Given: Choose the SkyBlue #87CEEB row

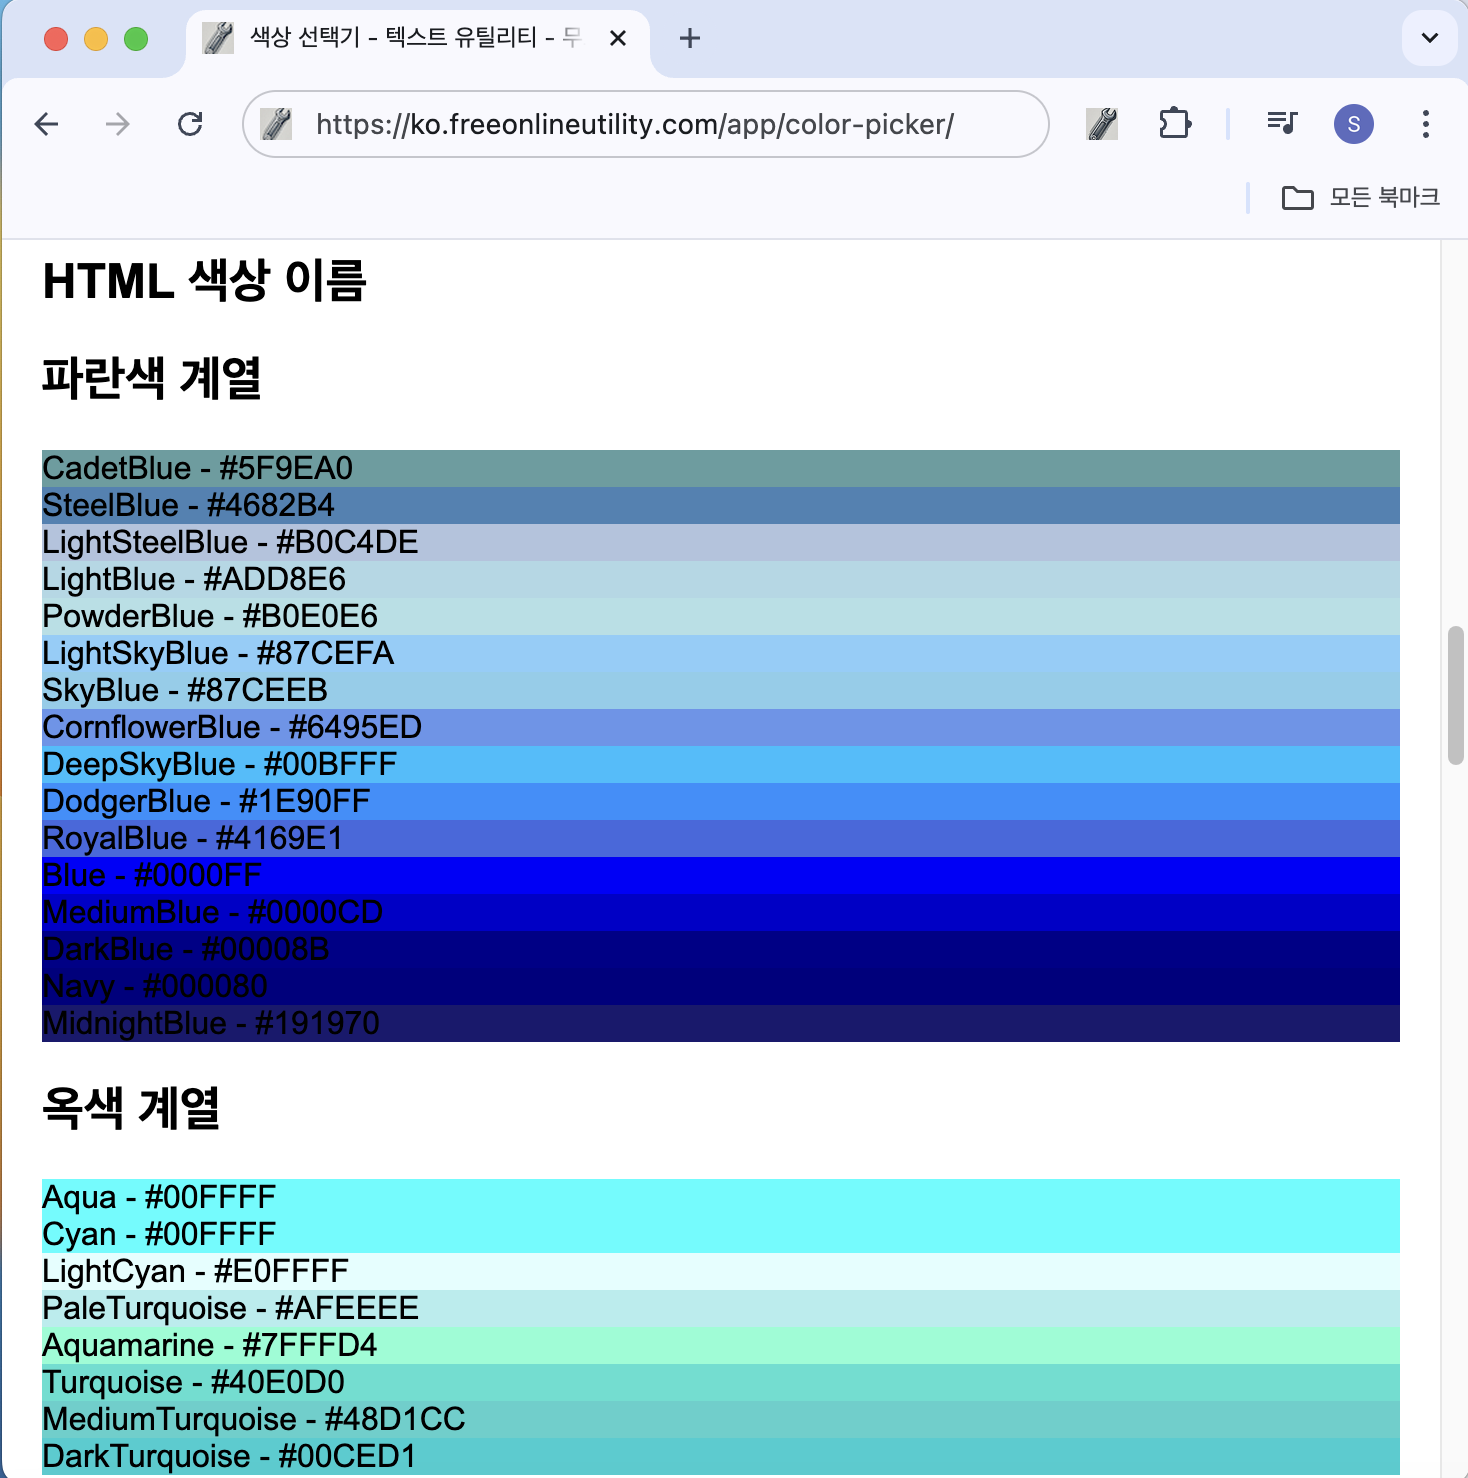Looking at the screenshot, I should (721, 690).
